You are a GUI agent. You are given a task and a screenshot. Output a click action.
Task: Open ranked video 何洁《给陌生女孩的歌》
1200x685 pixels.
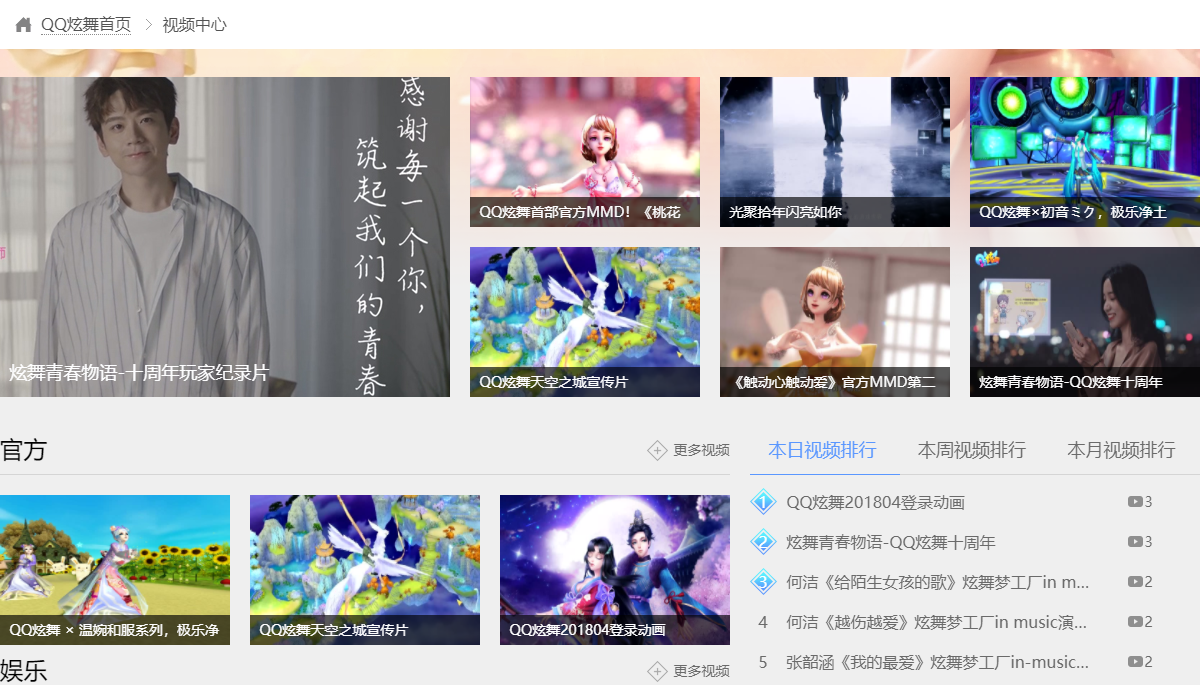pos(938,582)
